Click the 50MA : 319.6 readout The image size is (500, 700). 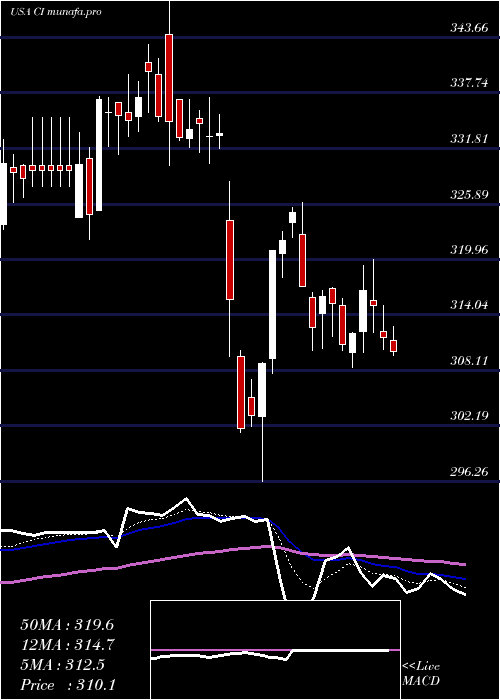pos(68,625)
